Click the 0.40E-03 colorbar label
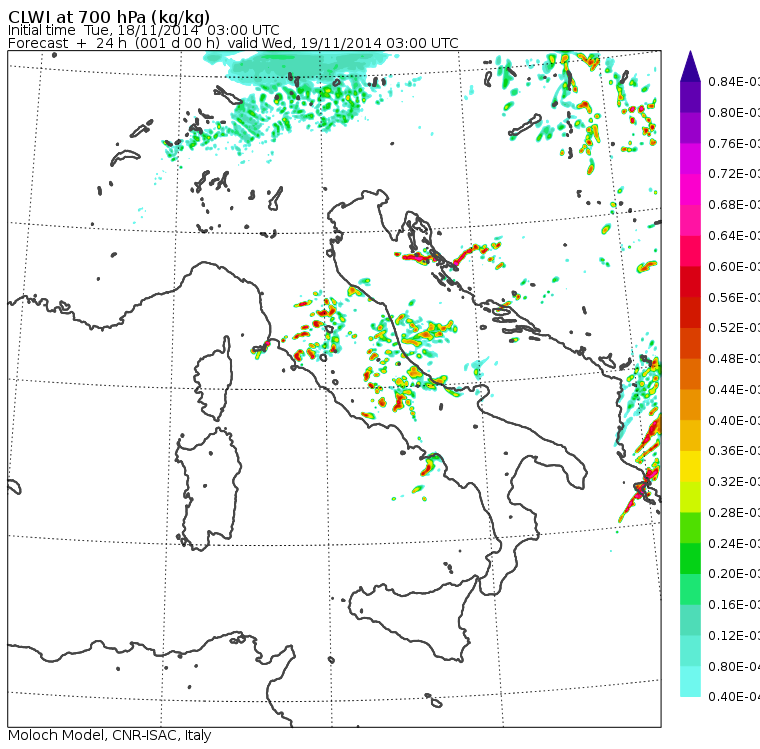This screenshot has height=749, width=760. [734, 420]
